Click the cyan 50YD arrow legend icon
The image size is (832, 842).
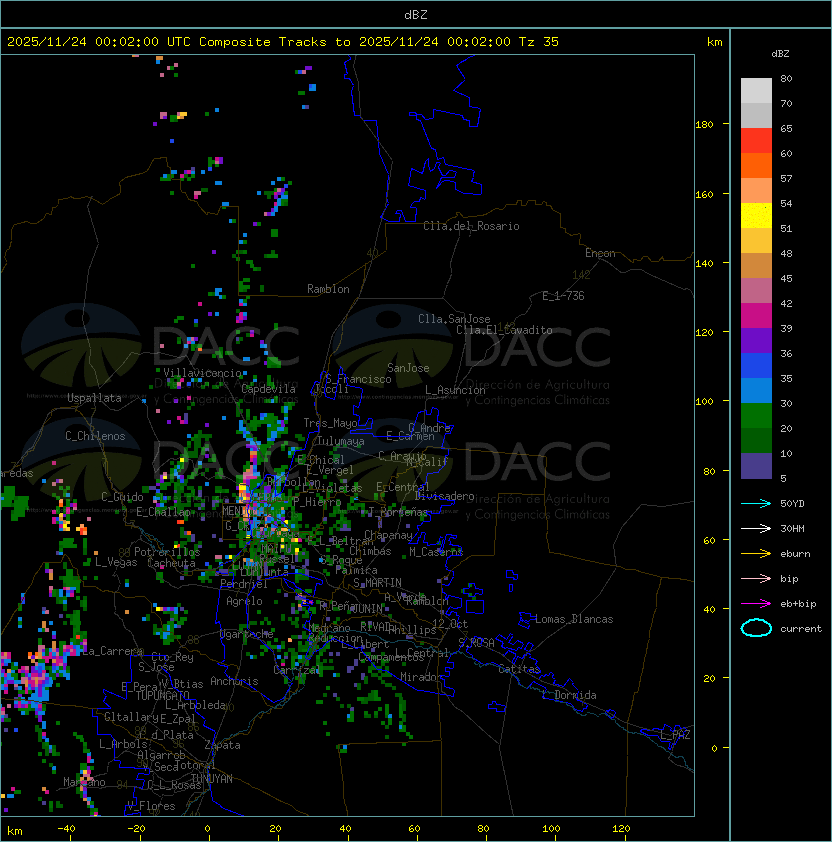(x=756, y=503)
